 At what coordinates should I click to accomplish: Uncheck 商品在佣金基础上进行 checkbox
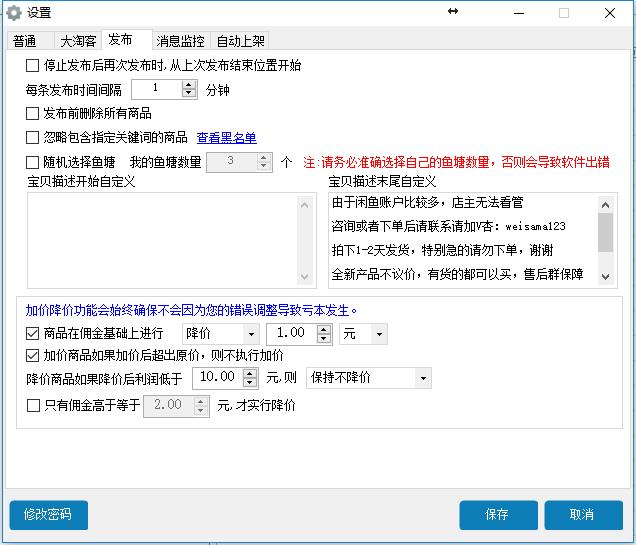(33, 333)
